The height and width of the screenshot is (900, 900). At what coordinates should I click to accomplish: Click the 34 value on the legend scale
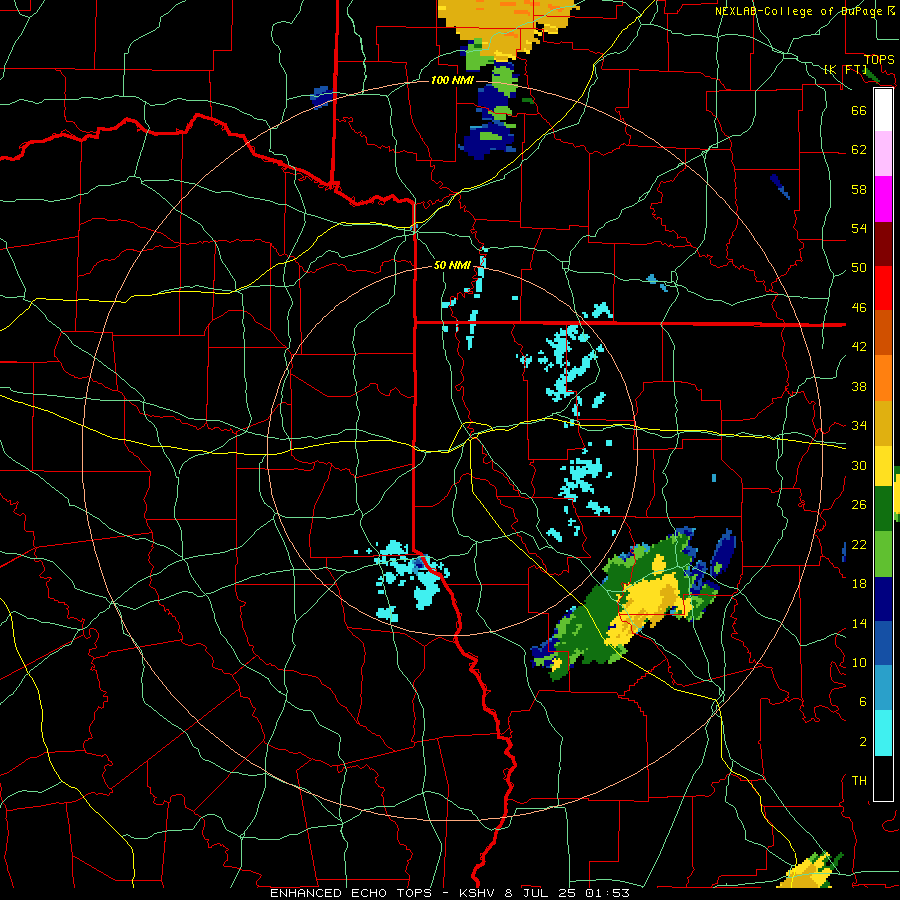(x=859, y=426)
